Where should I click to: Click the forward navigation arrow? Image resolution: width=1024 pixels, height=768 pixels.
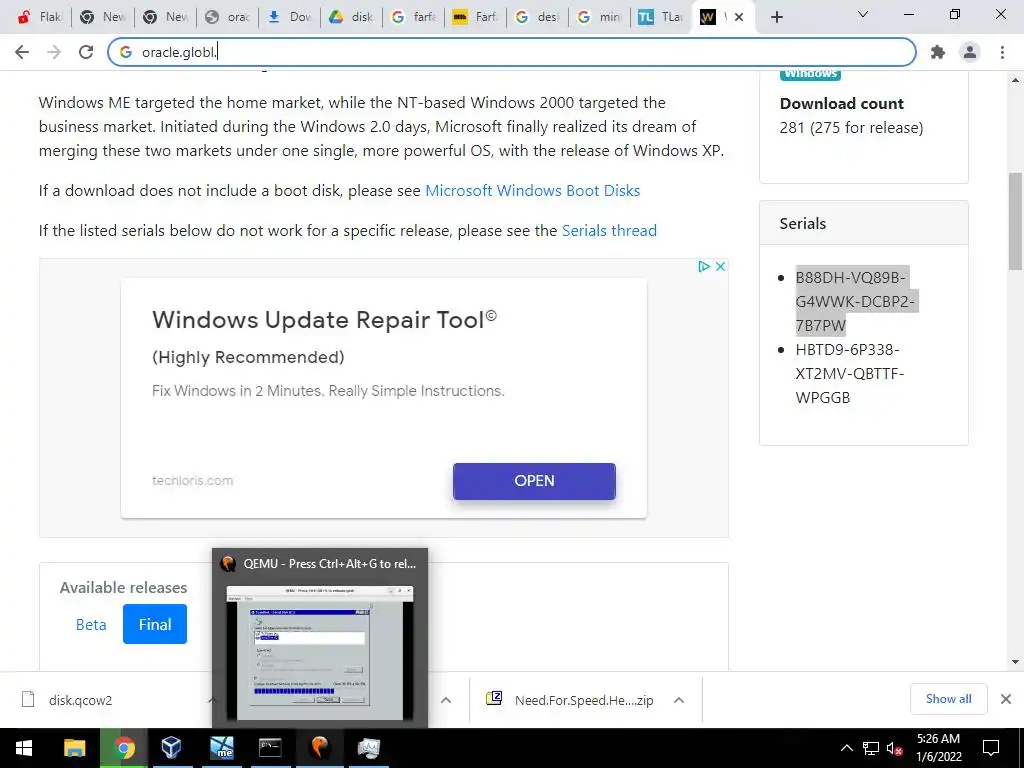point(54,52)
